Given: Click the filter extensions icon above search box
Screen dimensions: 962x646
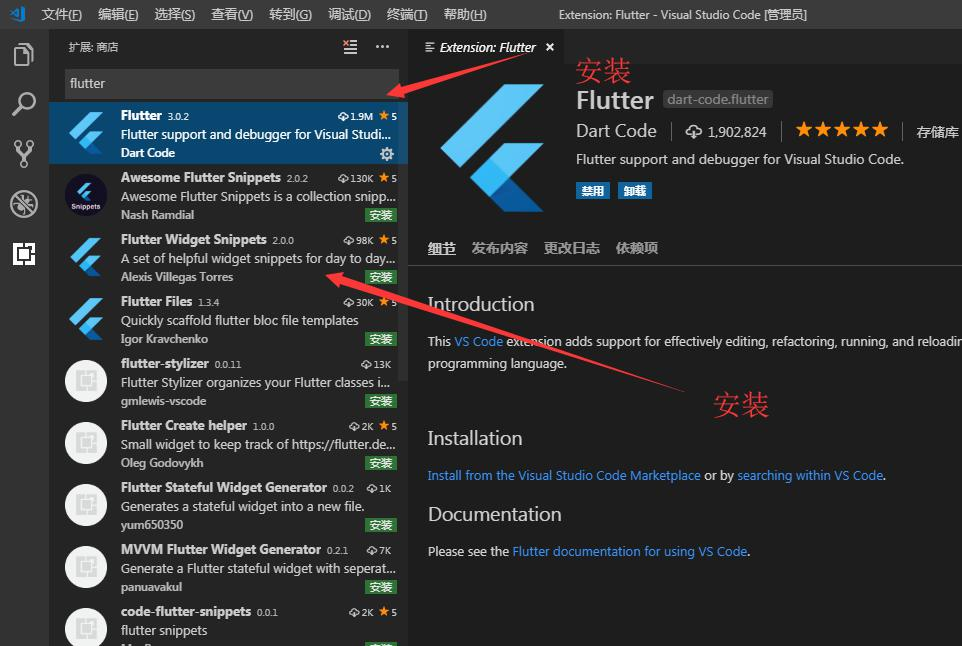Looking at the screenshot, I should click(x=349, y=46).
